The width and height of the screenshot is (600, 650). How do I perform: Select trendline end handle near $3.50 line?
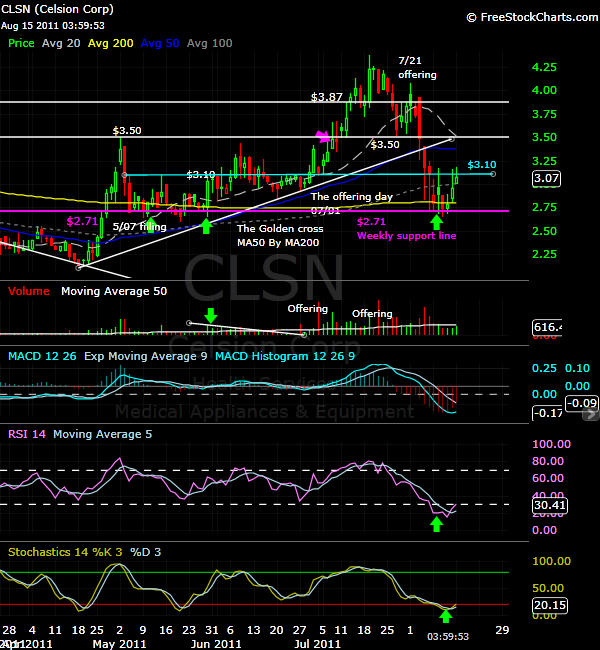(x=452, y=139)
